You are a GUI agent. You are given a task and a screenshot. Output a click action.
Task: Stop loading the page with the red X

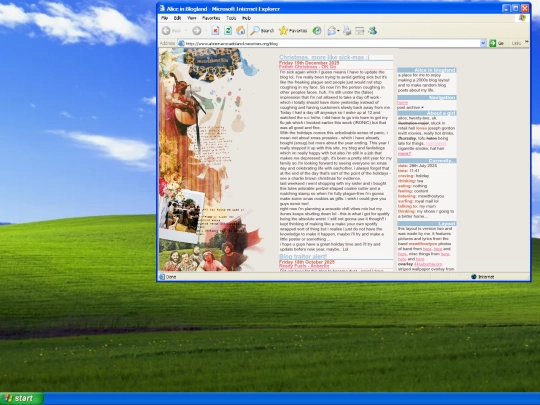click(x=215, y=31)
